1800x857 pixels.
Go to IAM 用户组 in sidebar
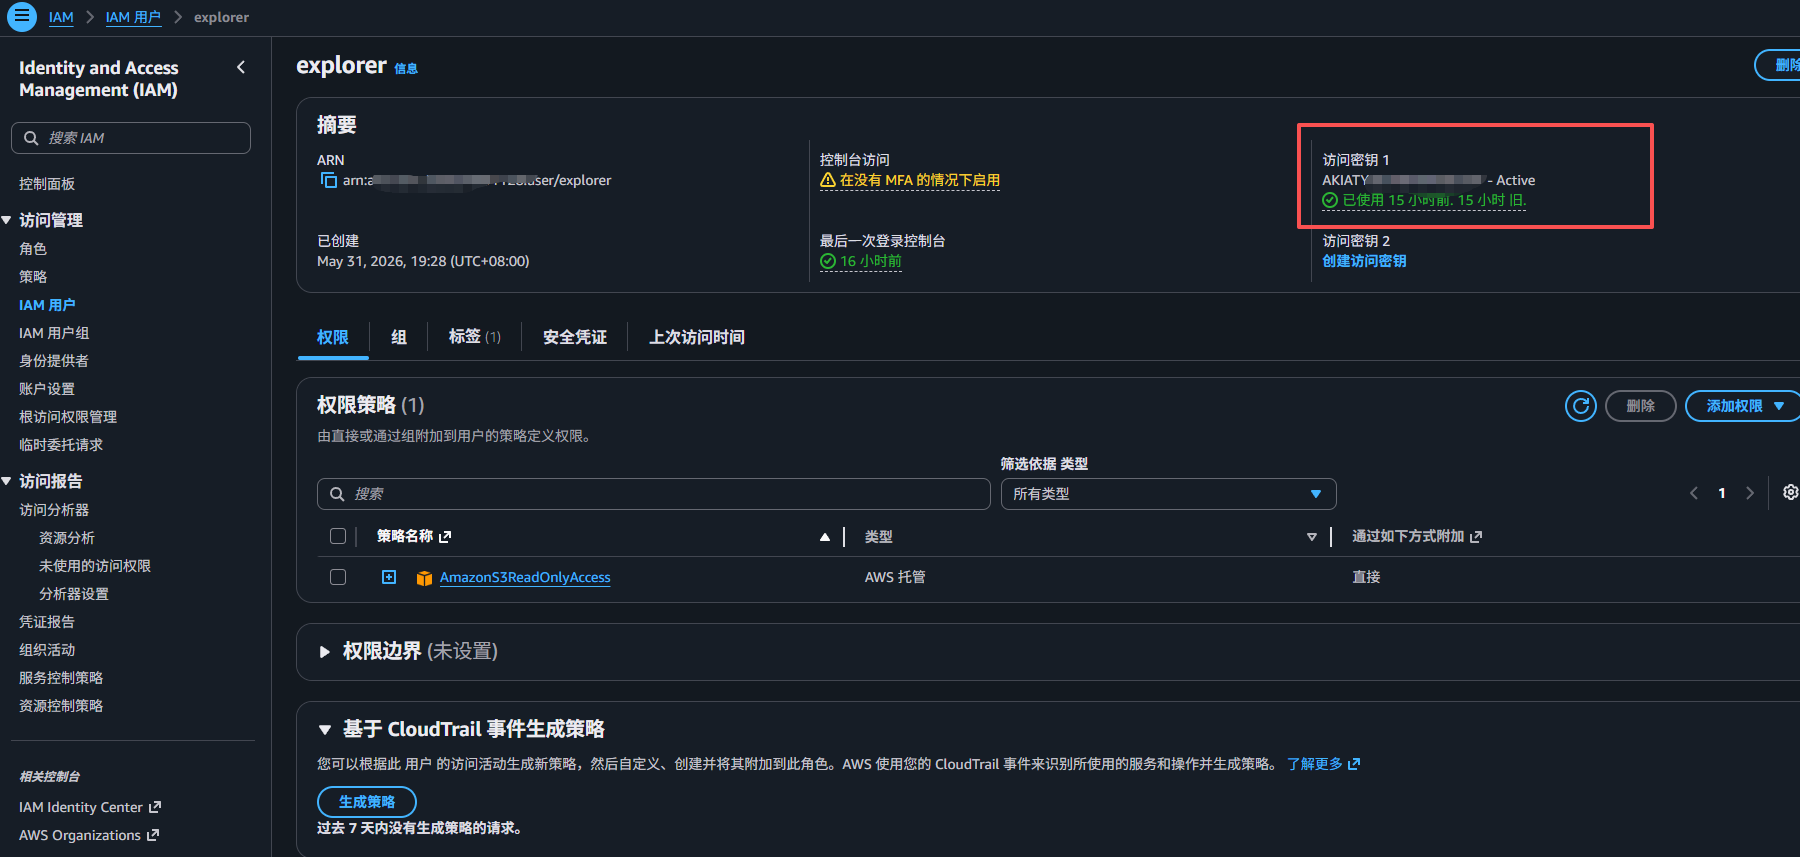coord(54,333)
